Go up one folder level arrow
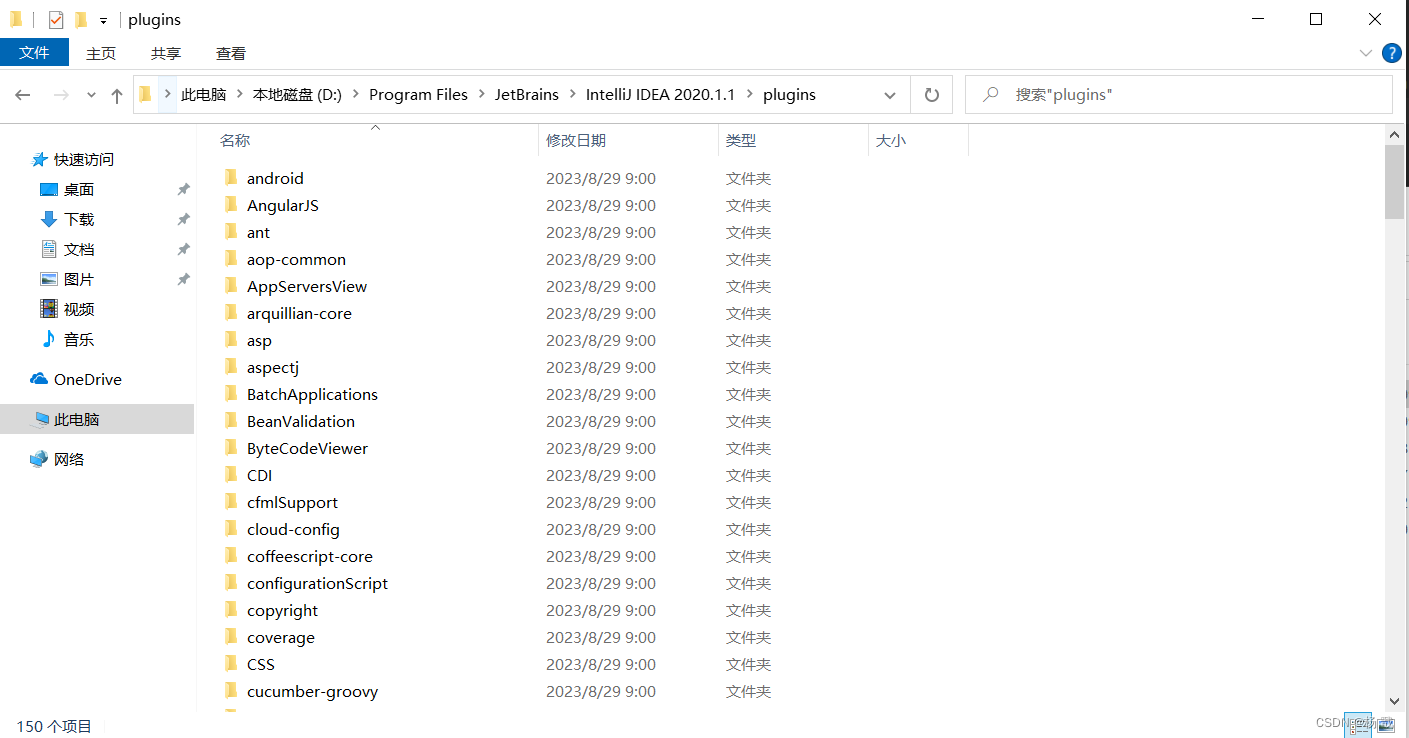 (x=117, y=95)
